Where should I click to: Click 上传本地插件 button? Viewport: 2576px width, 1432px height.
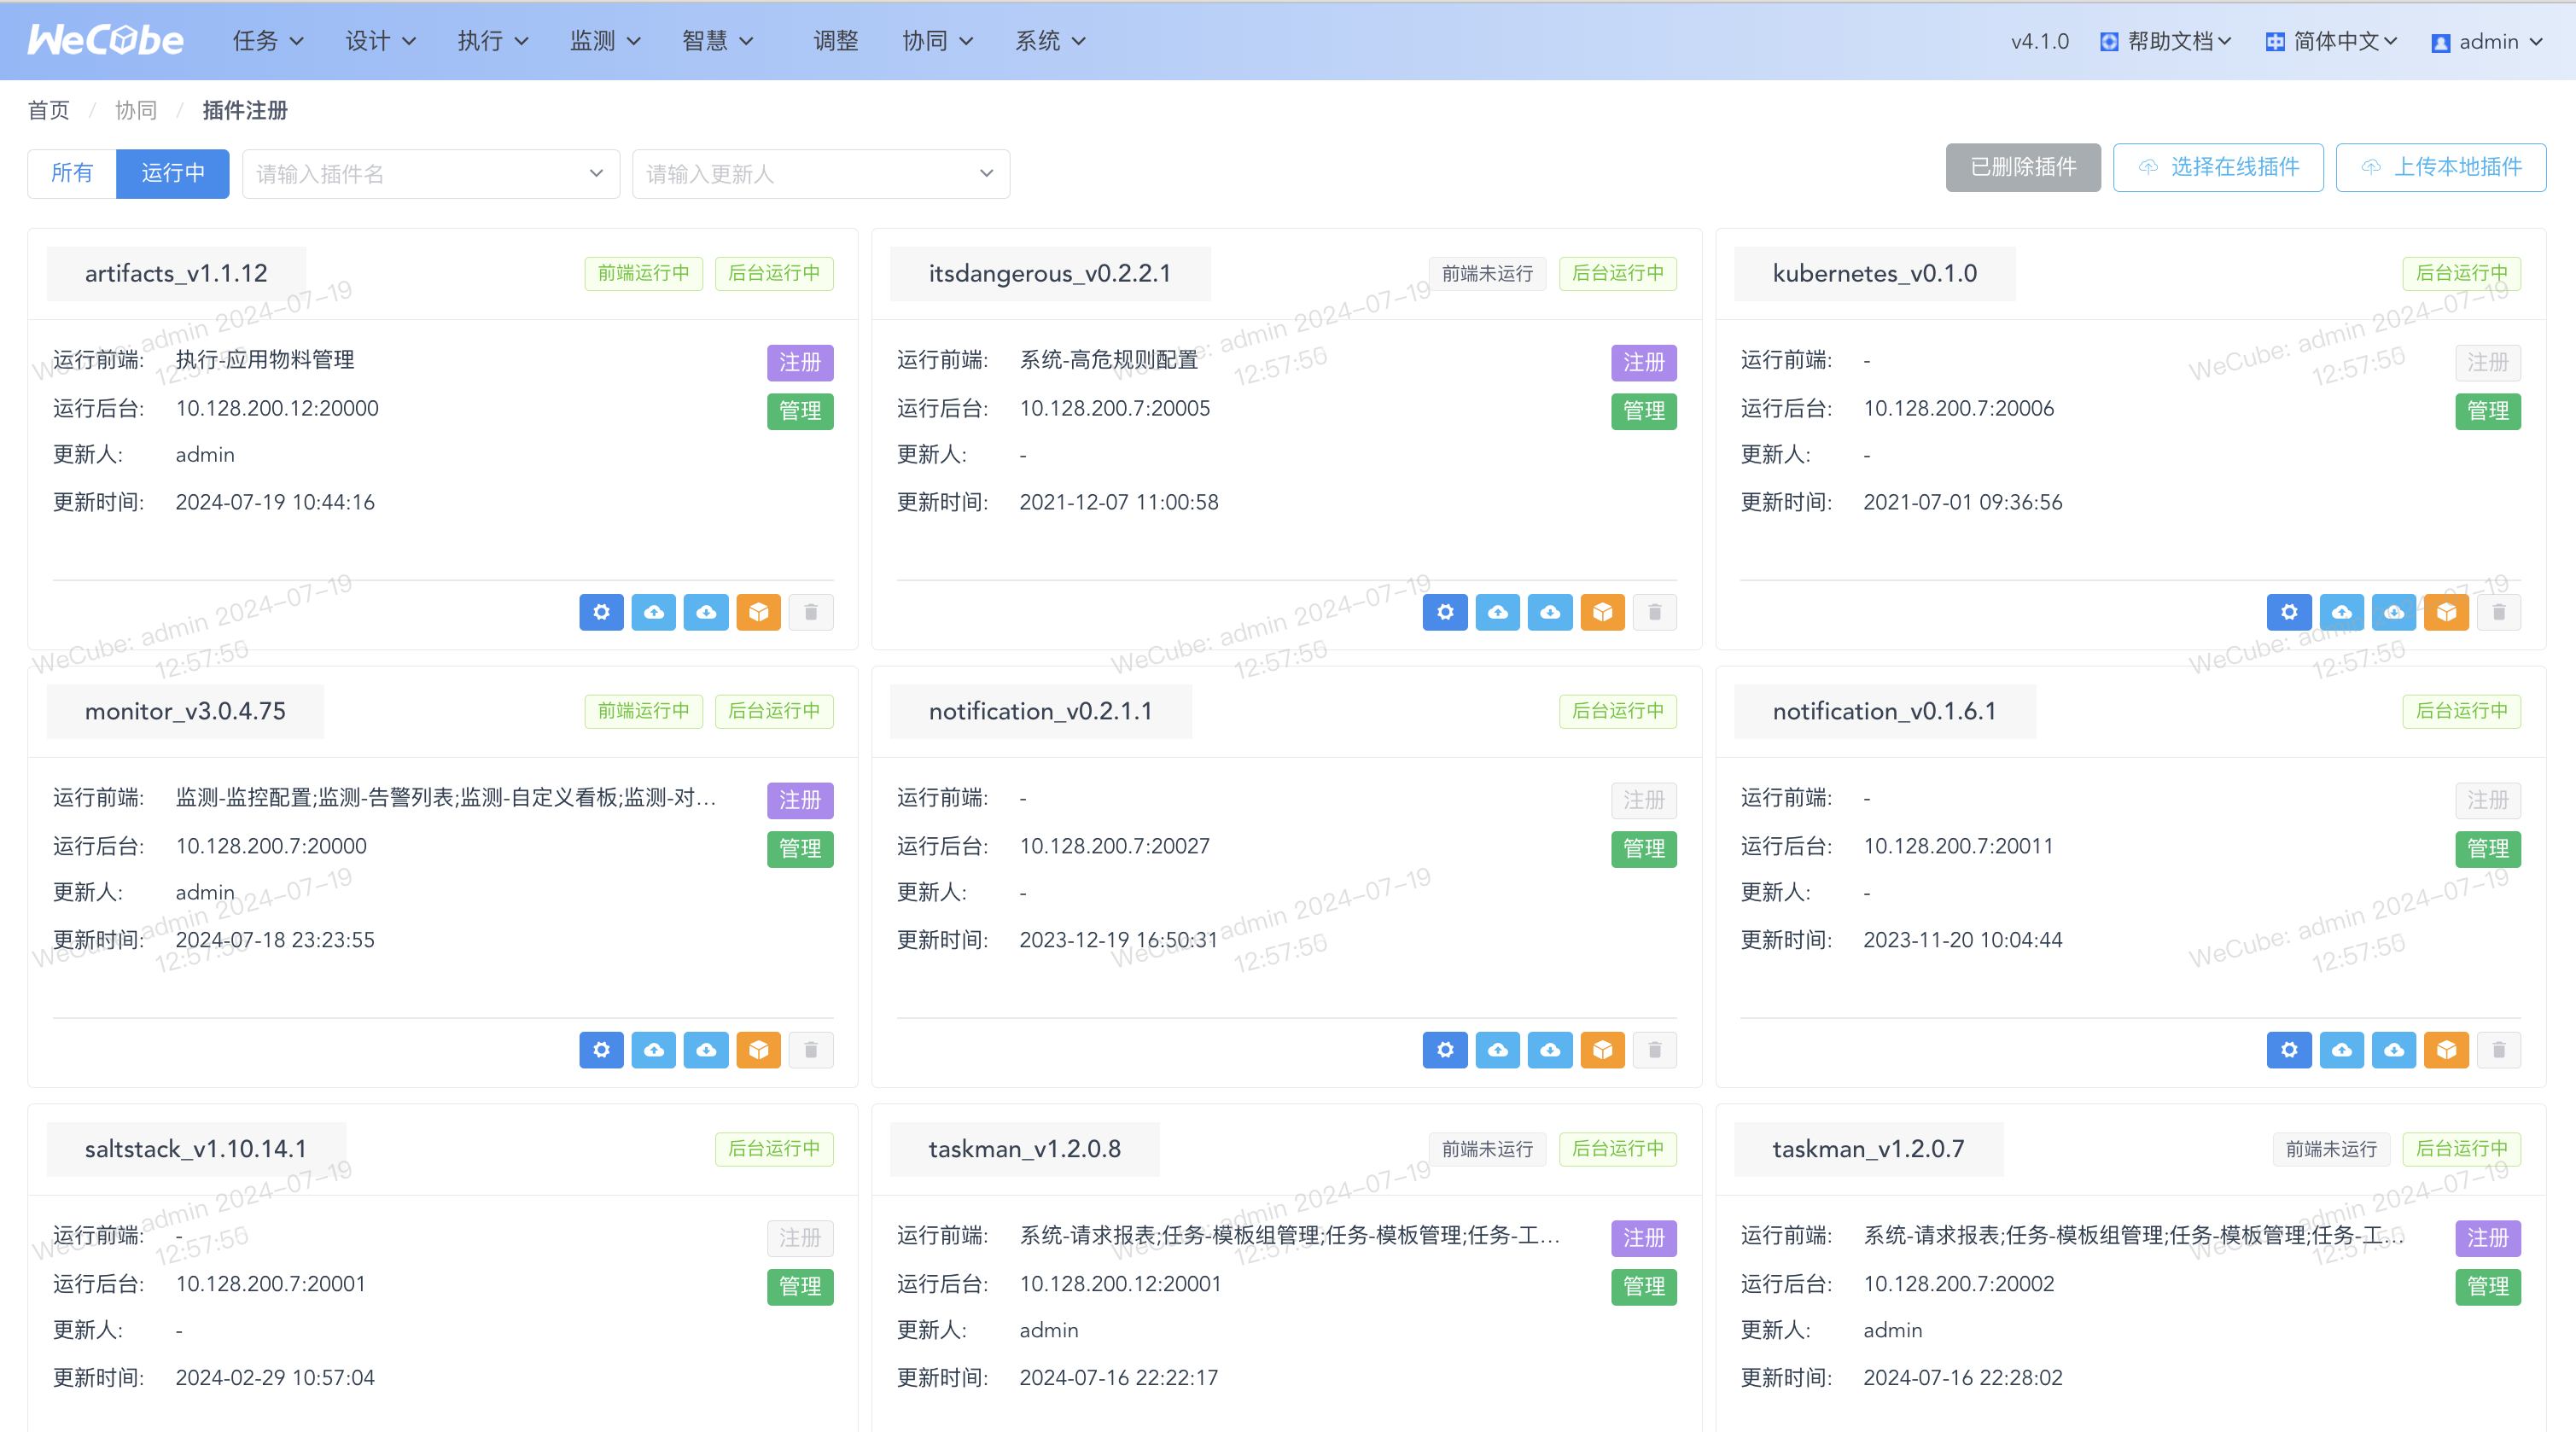2441,167
